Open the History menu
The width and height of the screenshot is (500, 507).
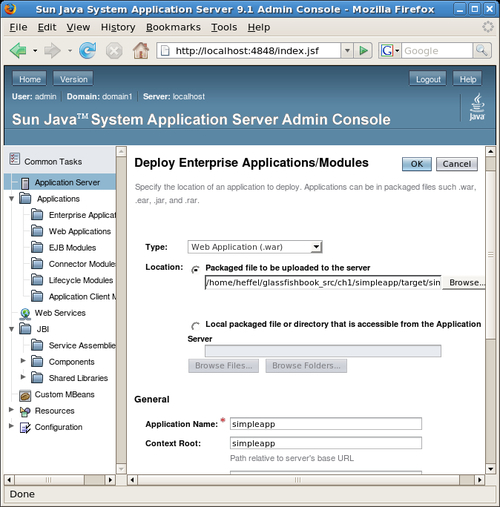[x=118, y=27]
